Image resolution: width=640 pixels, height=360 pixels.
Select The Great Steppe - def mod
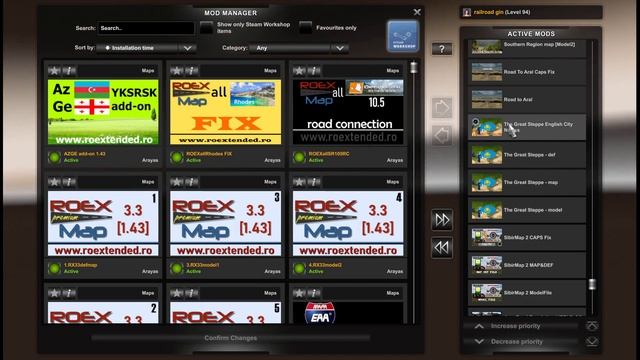tap(527, 155)
